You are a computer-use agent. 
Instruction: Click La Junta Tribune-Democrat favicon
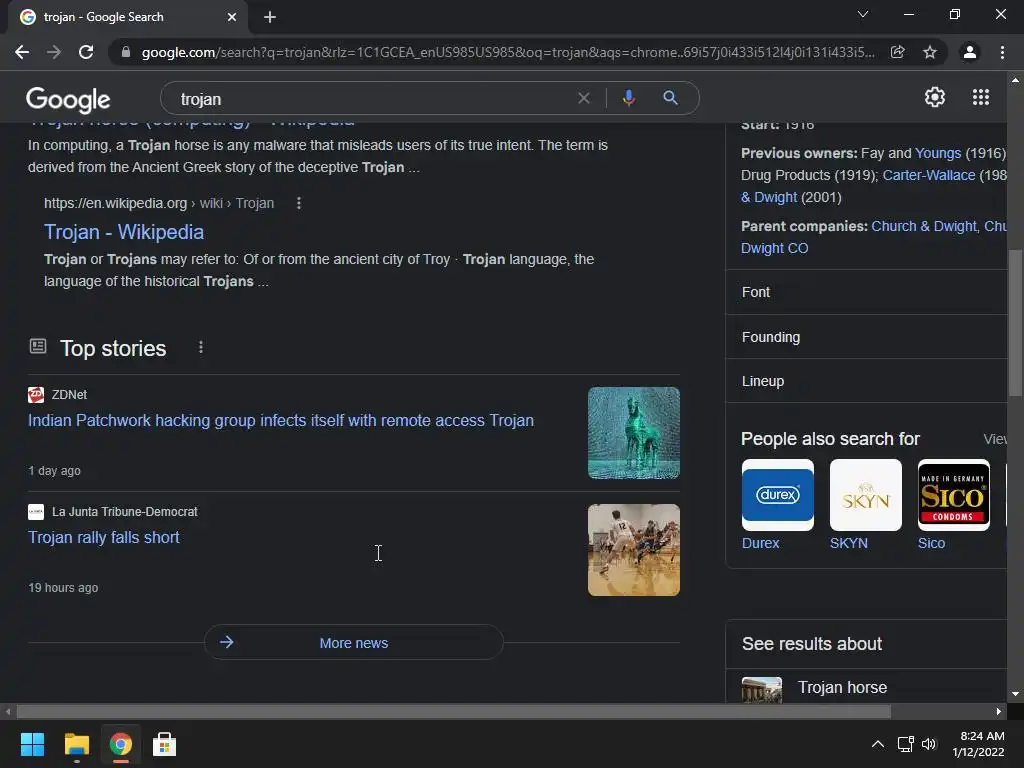(x=36, y=511)
